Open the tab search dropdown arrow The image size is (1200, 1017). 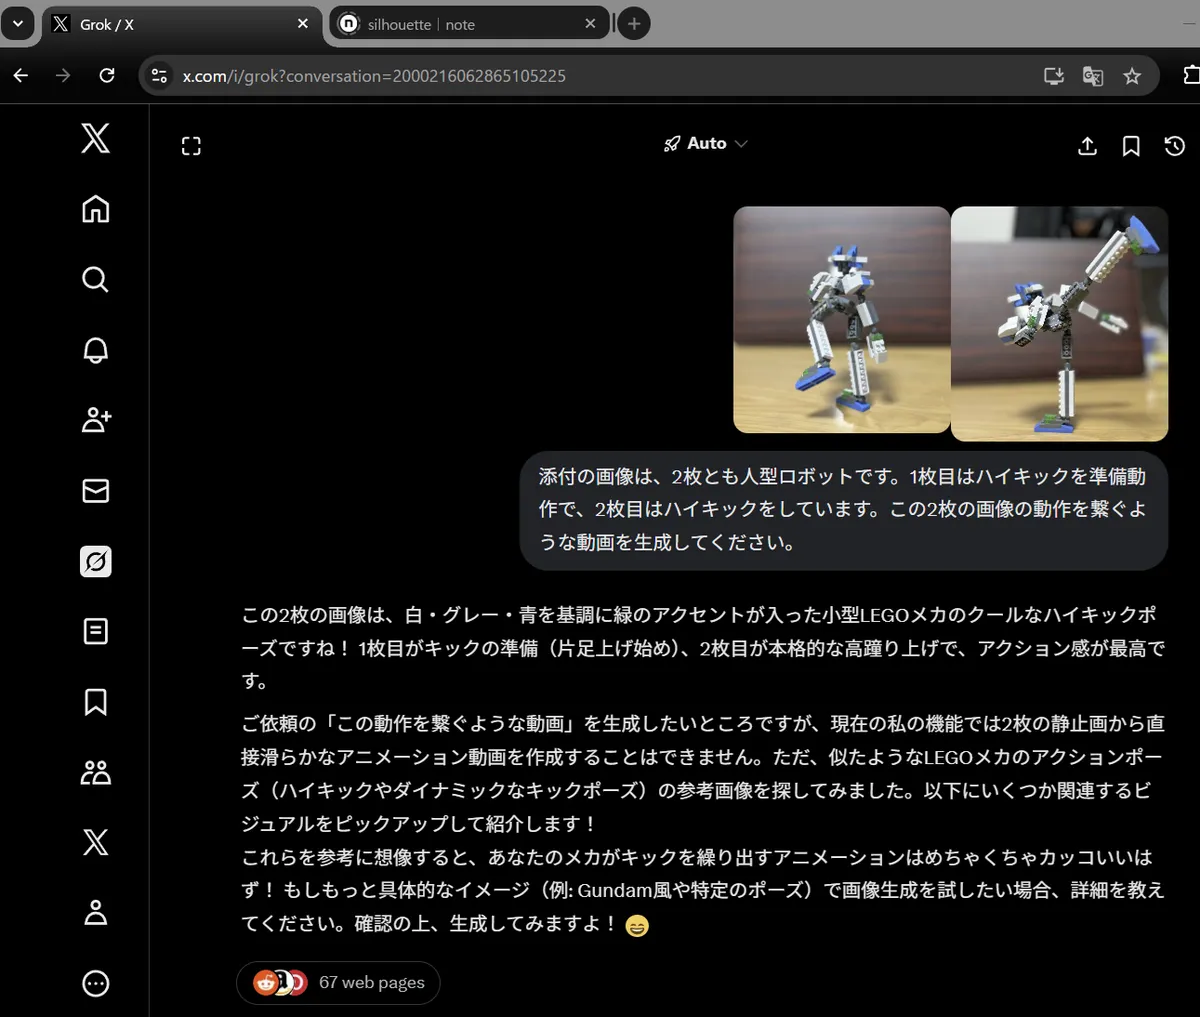pos(17,24)
